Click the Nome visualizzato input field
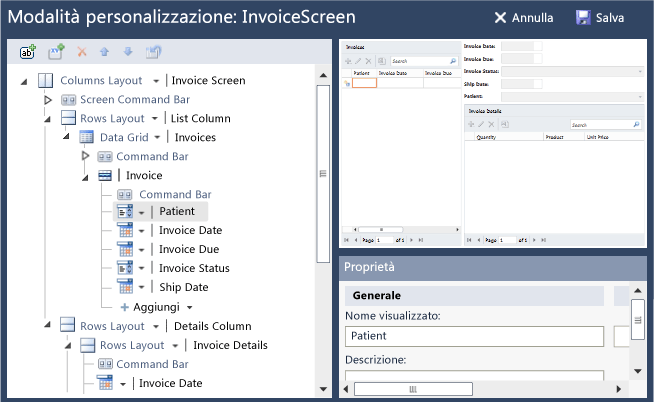This screenshot has width=654, height=402. [x=474, y=336]
